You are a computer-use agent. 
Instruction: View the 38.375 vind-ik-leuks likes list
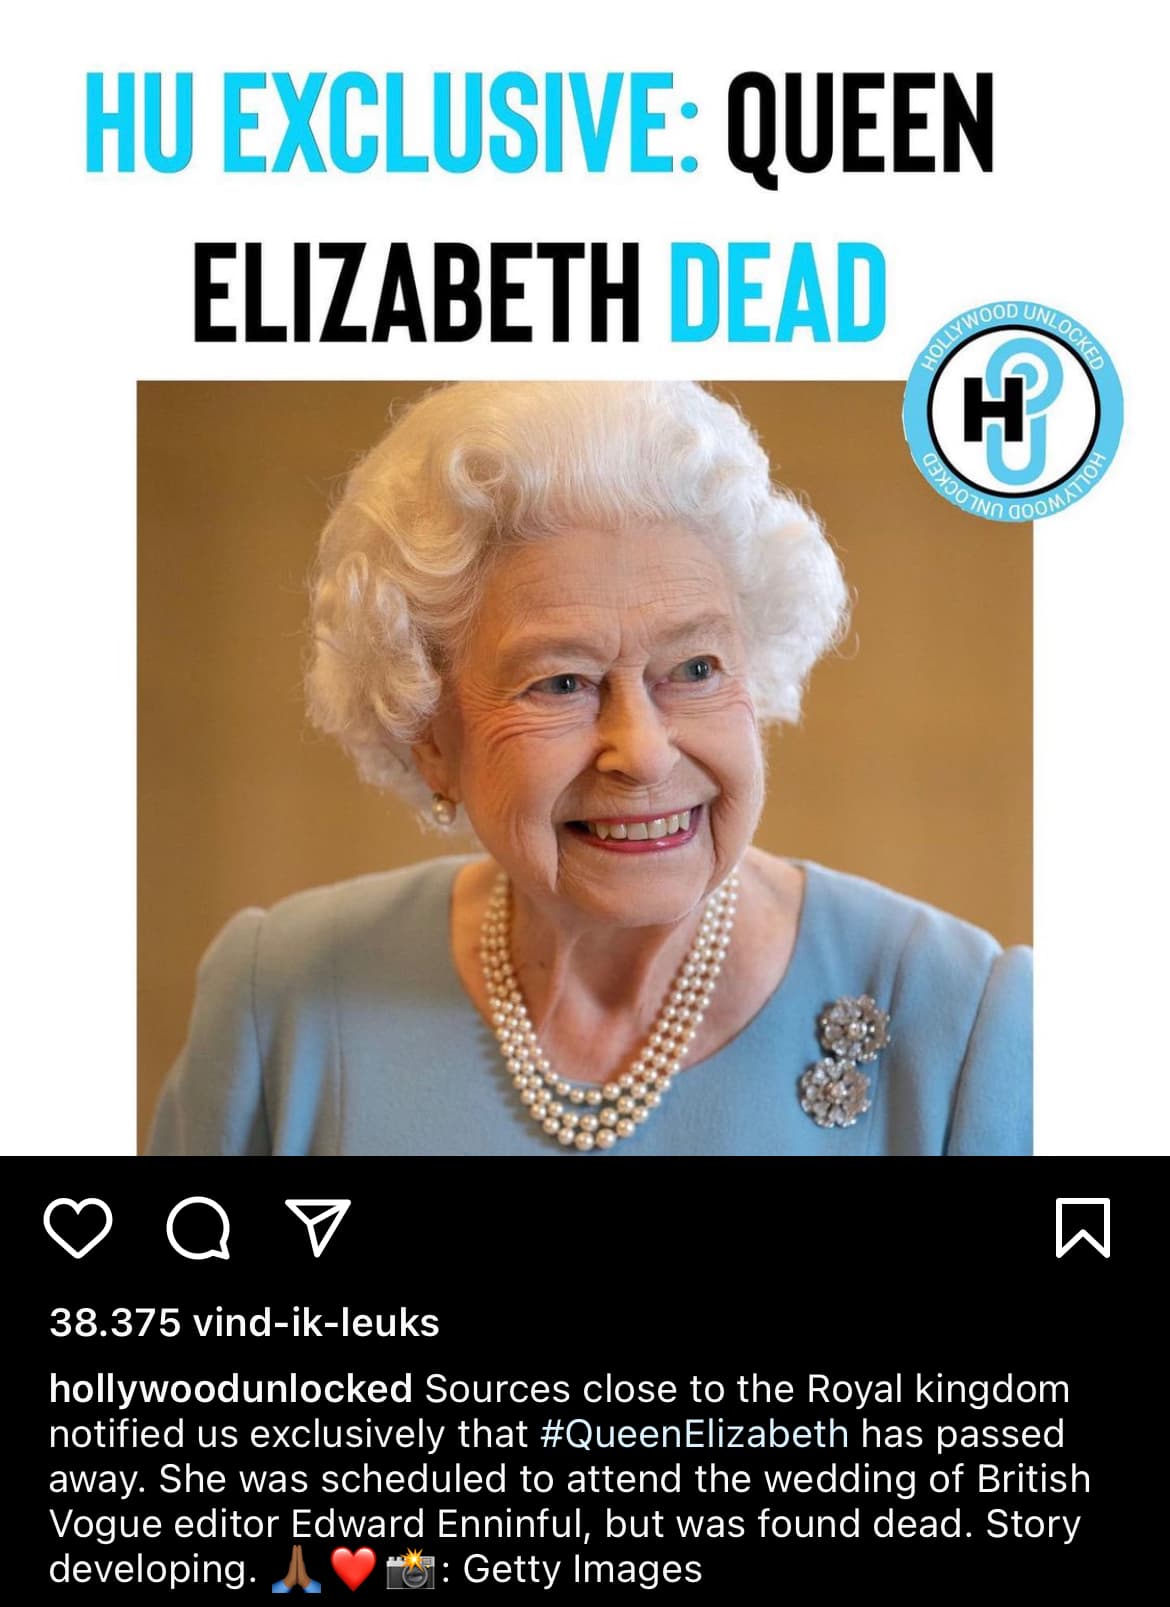point(244,1323)
